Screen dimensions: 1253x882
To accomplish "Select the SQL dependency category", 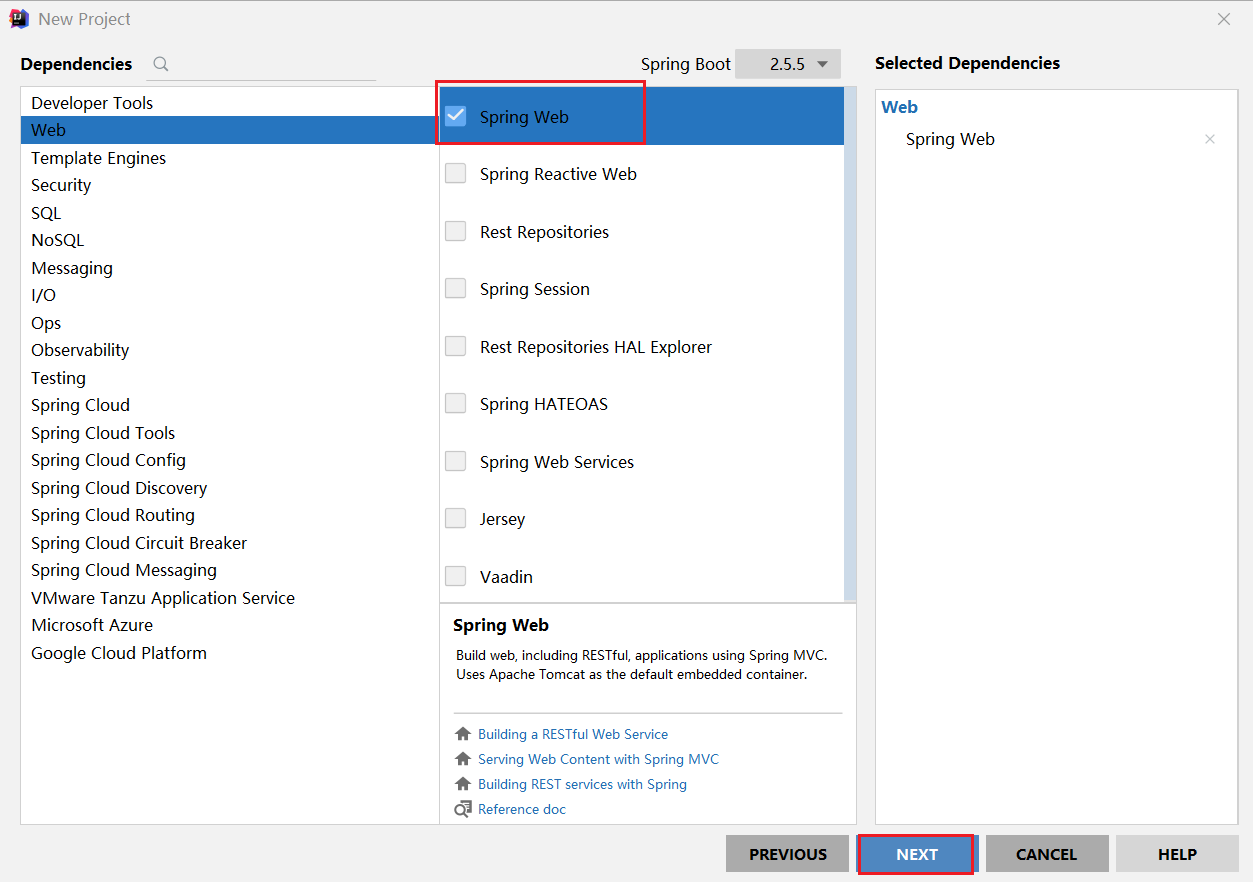I will point(46,213).
